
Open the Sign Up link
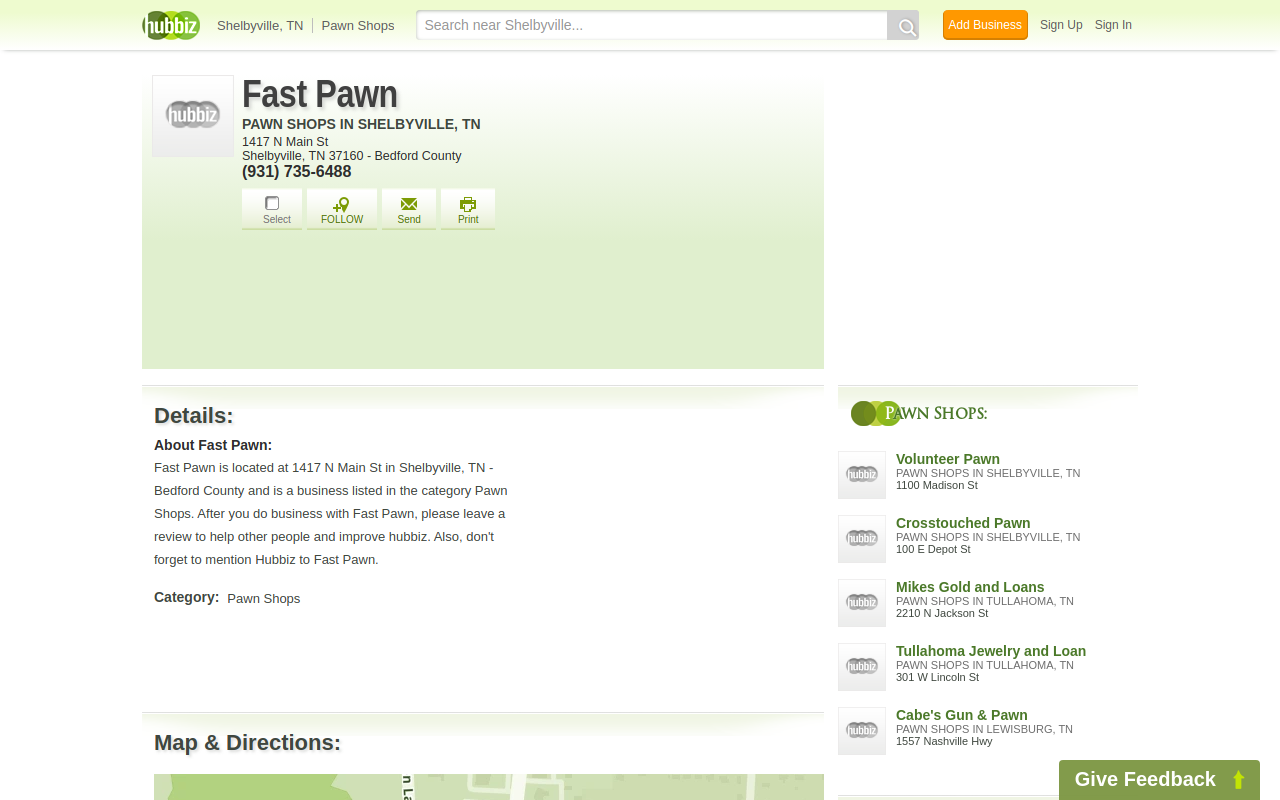pyautogui.click(x=1061, y=25)
